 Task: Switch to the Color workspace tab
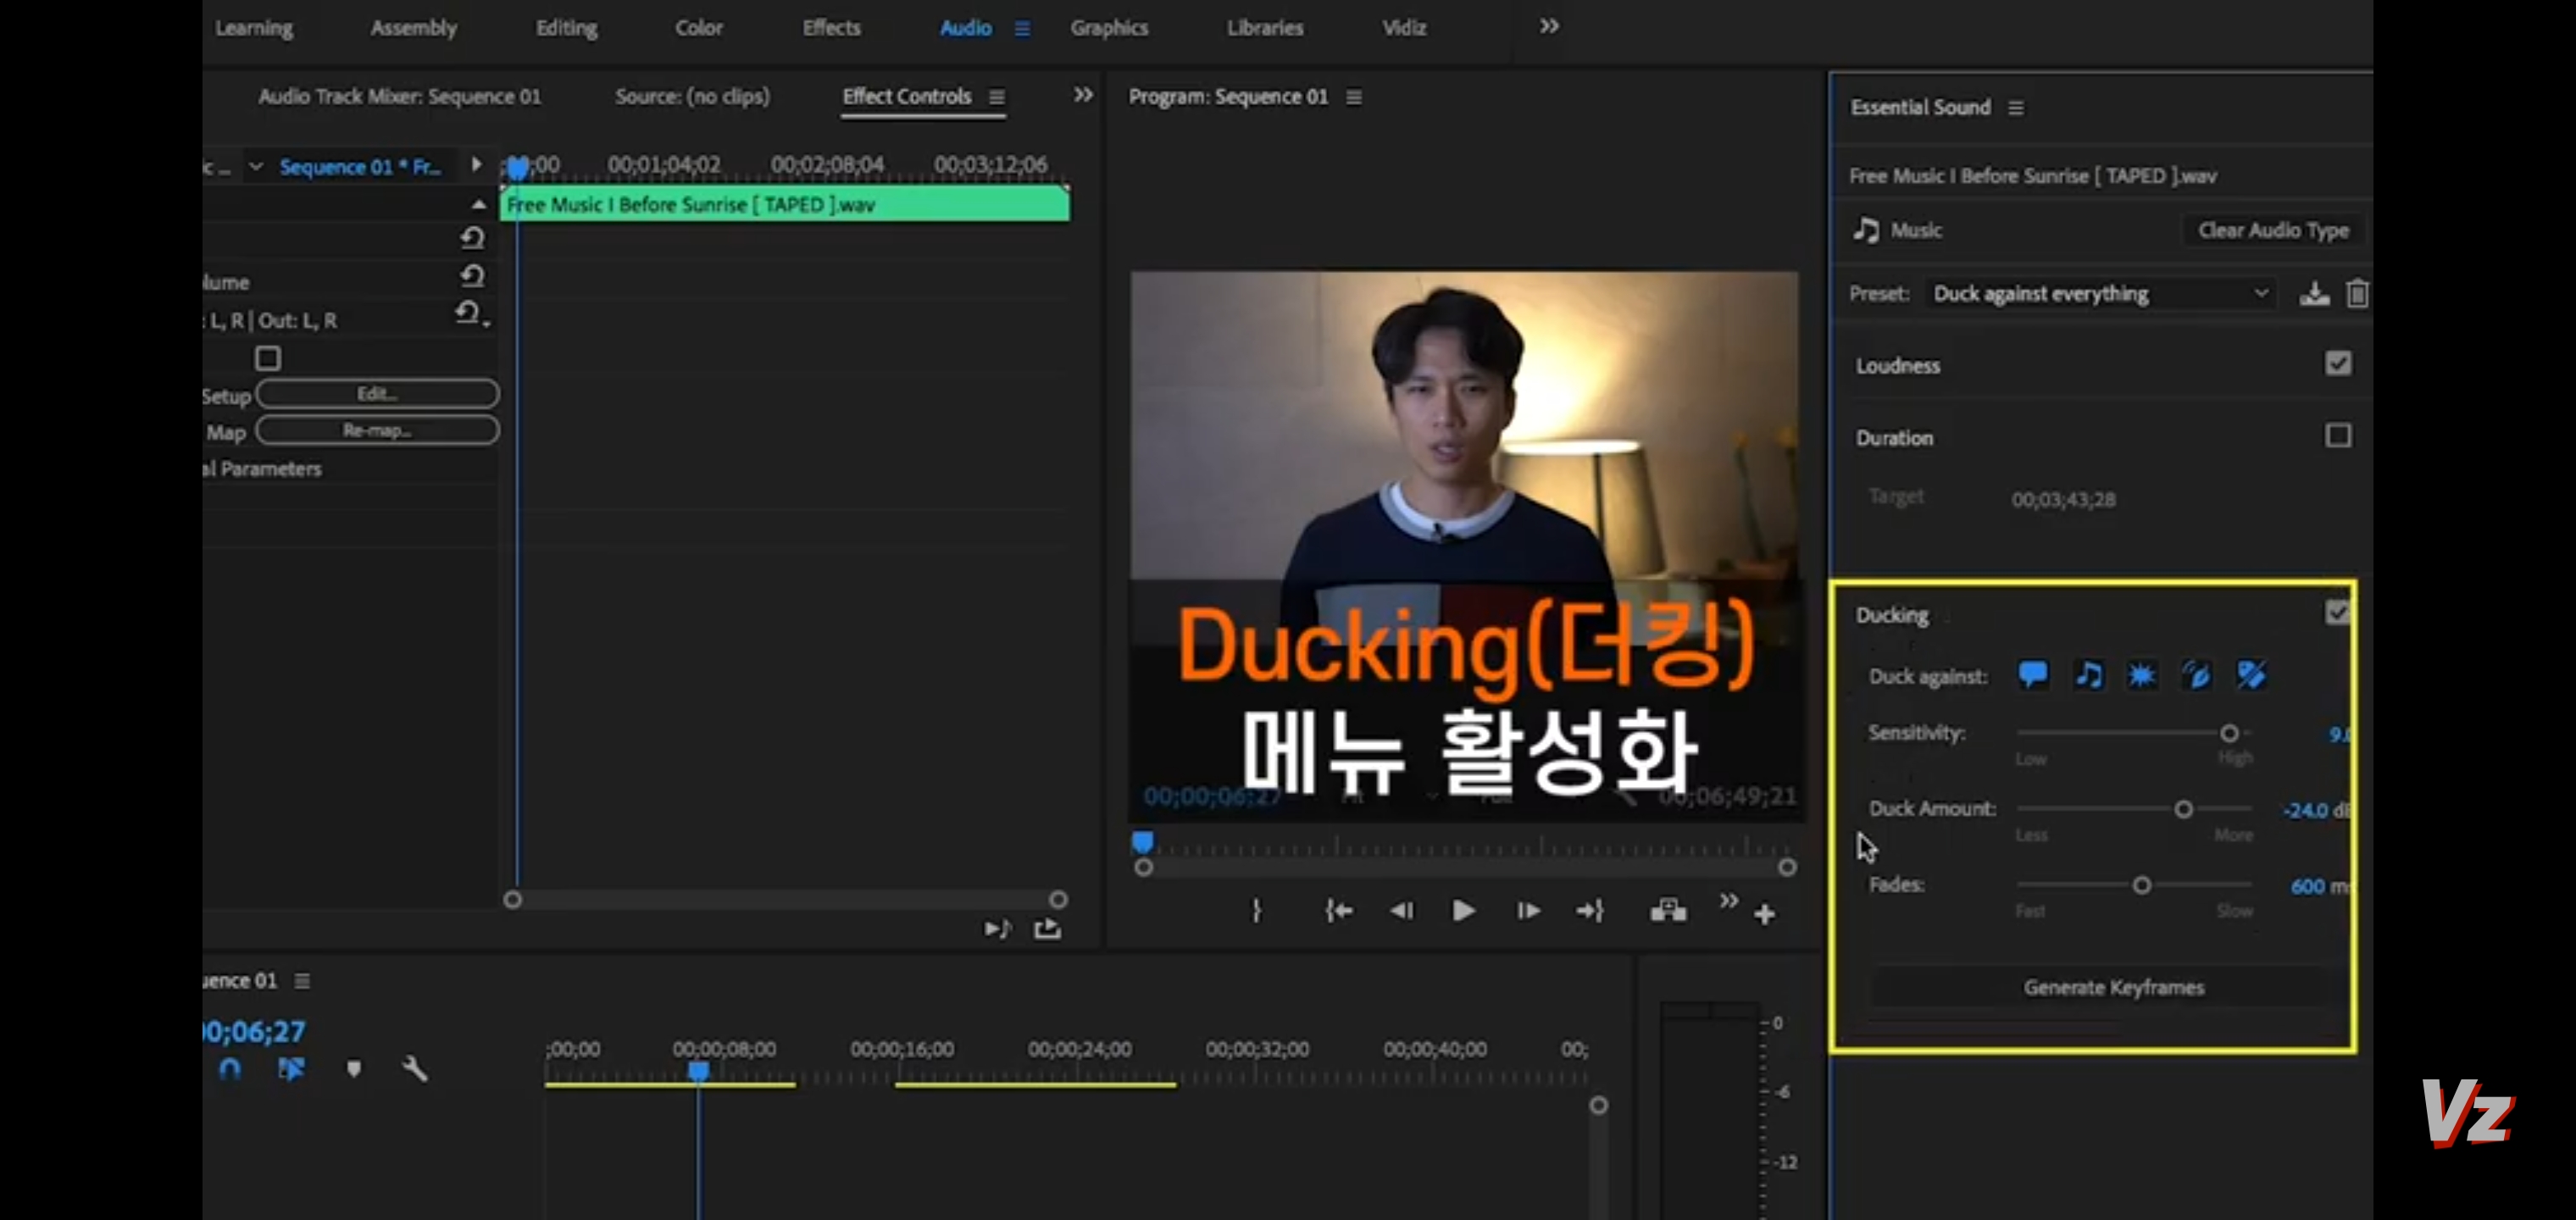[698, 28]
